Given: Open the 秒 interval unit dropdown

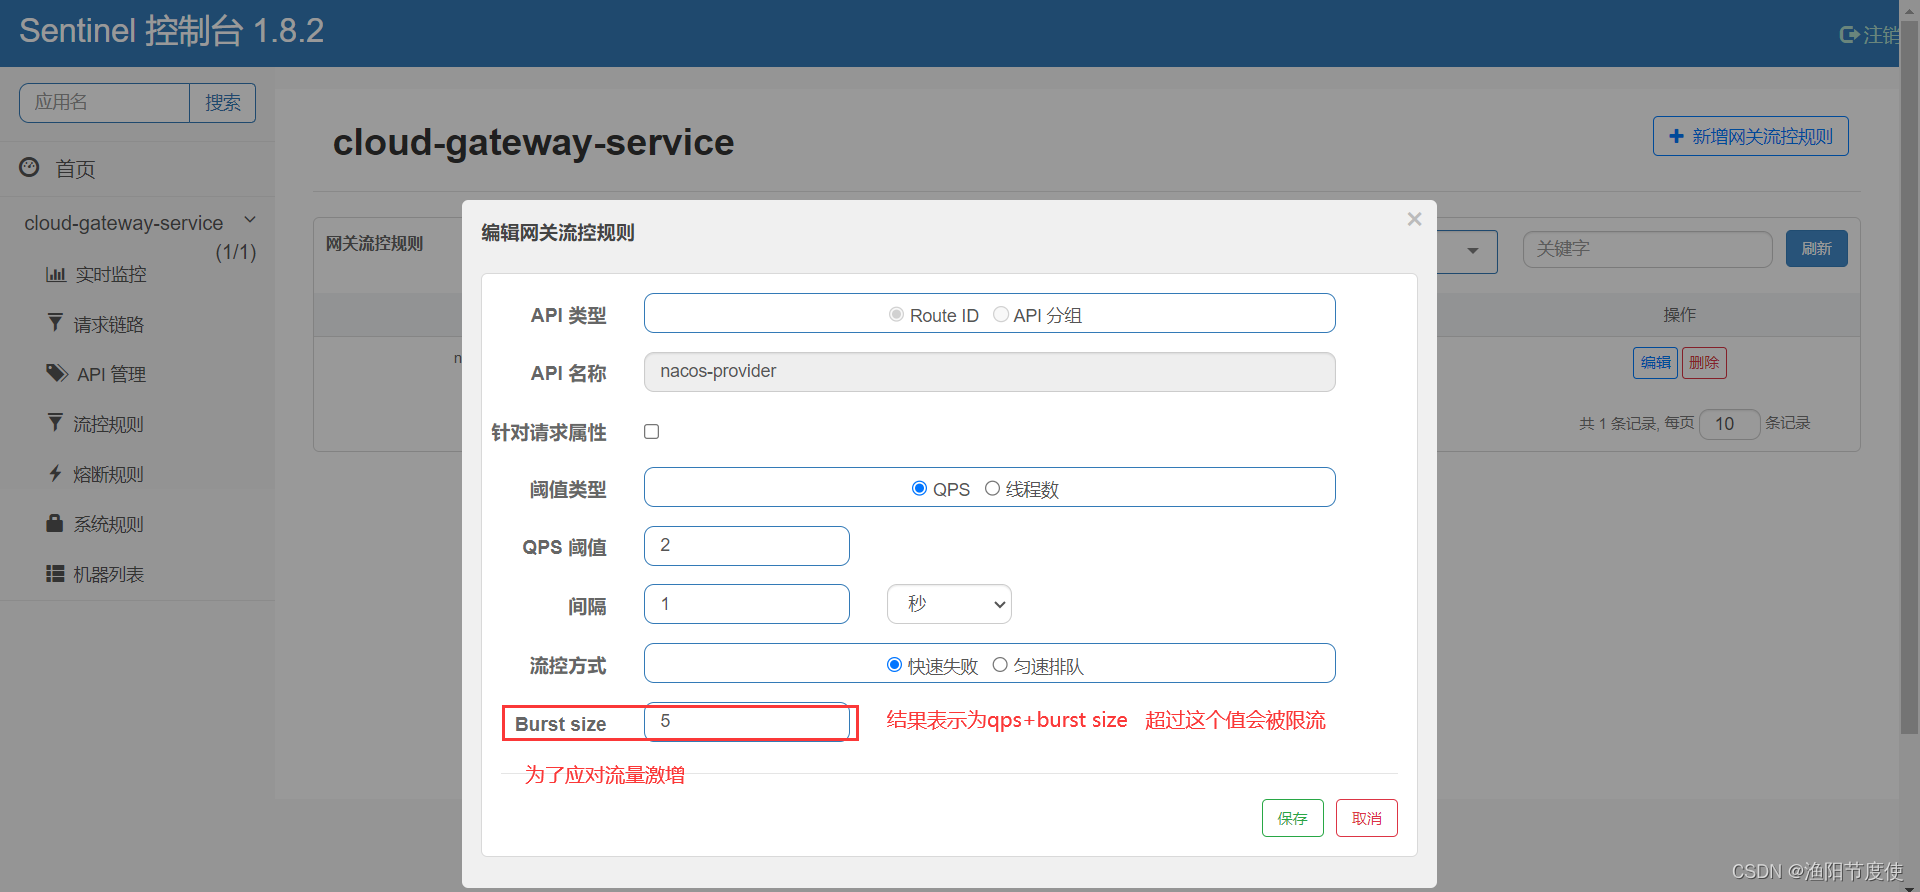Looking at the screenshot, I should click(949, 604).
